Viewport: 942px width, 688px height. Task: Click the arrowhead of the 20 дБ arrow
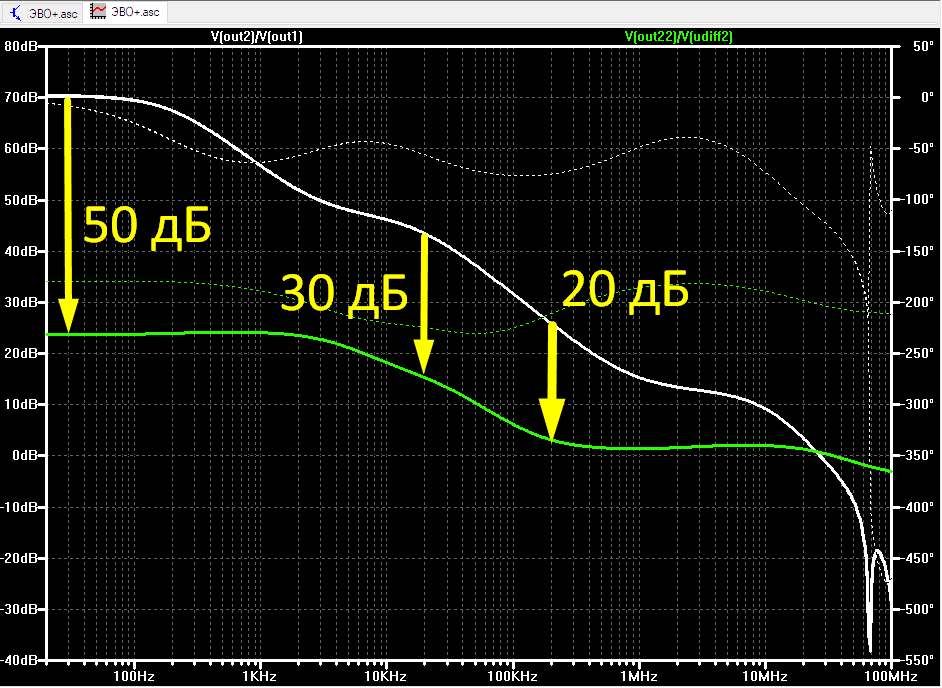pos(552,421)
